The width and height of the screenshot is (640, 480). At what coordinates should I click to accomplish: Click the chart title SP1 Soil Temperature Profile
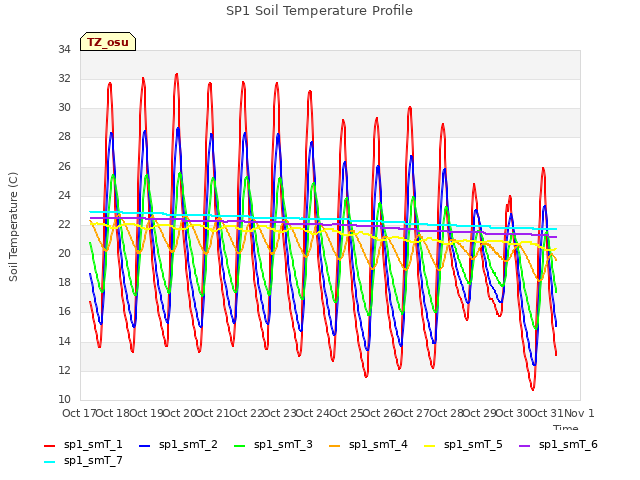(319, 11)
